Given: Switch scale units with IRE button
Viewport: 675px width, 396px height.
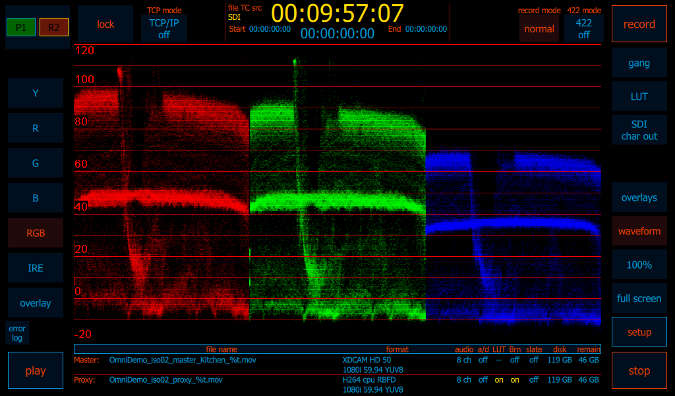Looking at the screenshot, I should 36,268.
